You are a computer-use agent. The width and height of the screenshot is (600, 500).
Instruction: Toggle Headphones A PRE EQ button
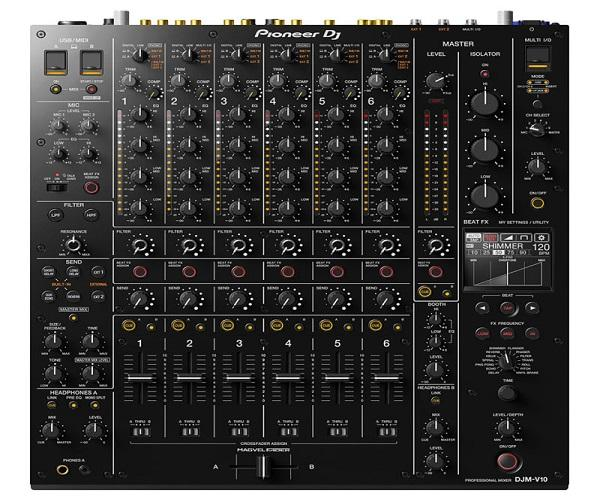tap(73, 405)
